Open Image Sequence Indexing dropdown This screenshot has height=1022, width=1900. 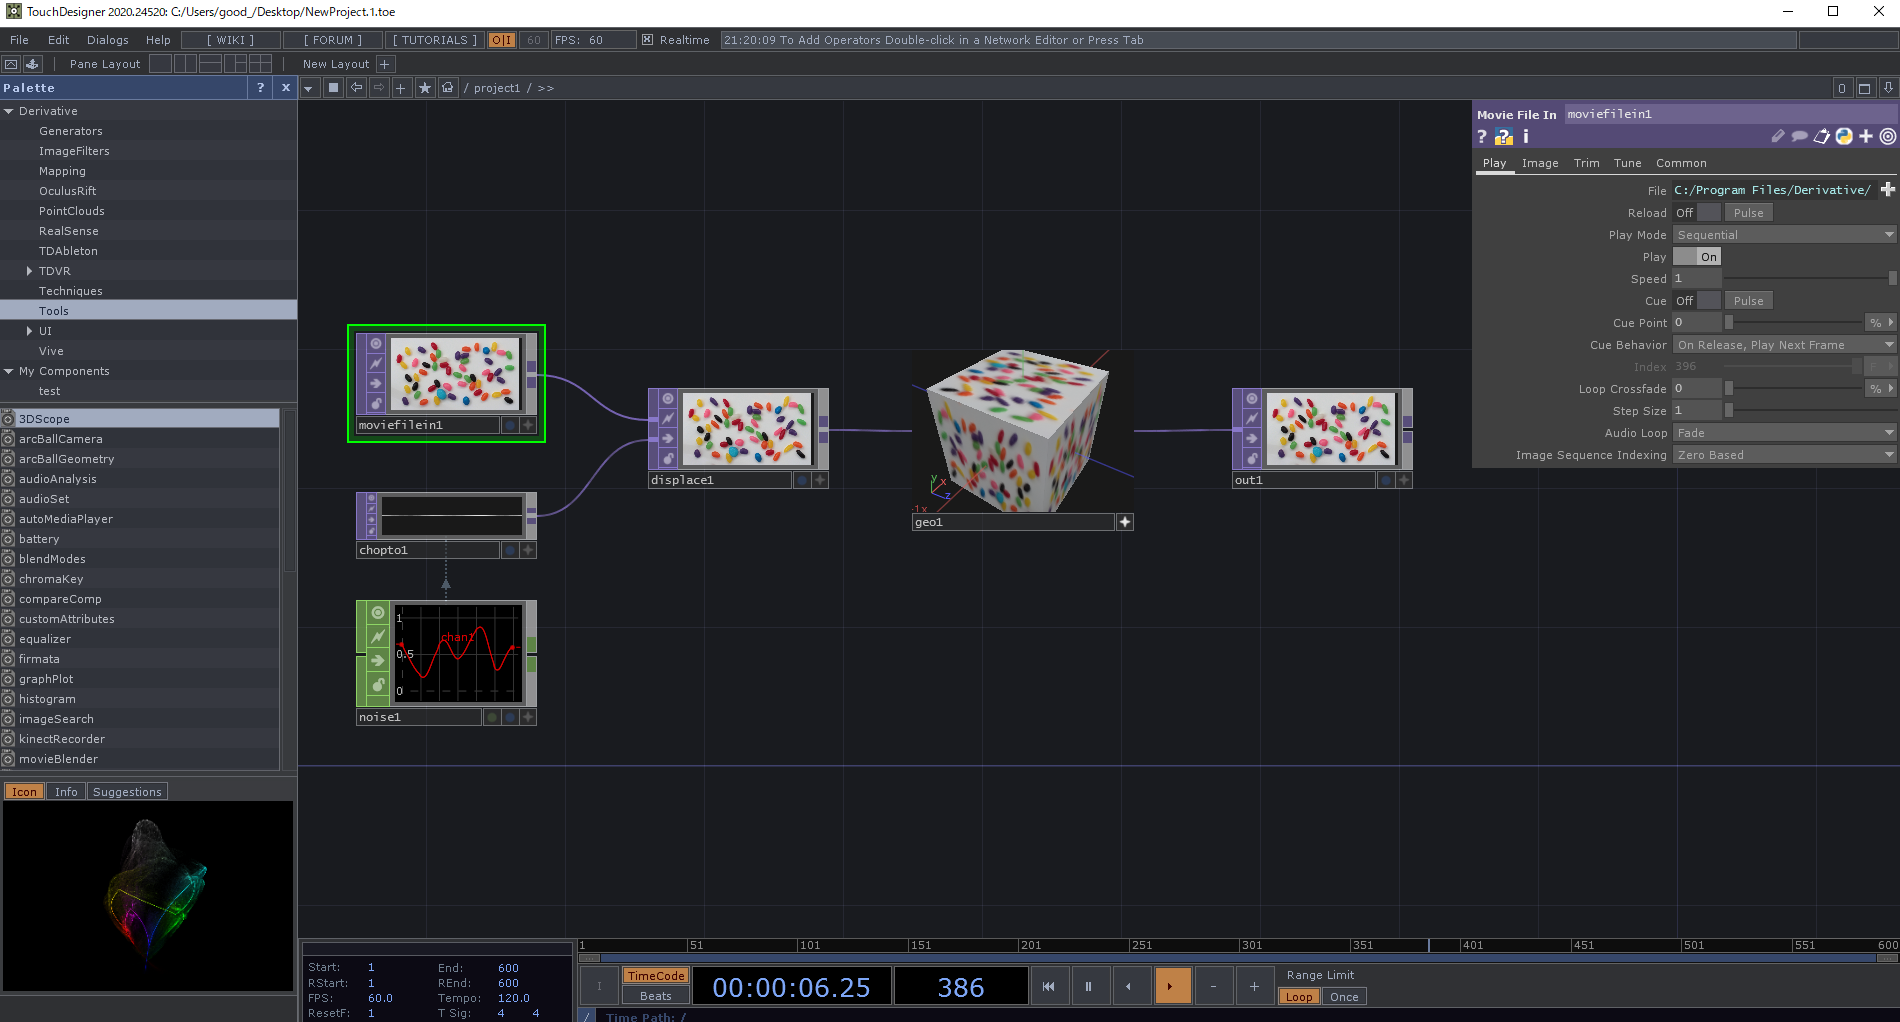[1784, 454]
